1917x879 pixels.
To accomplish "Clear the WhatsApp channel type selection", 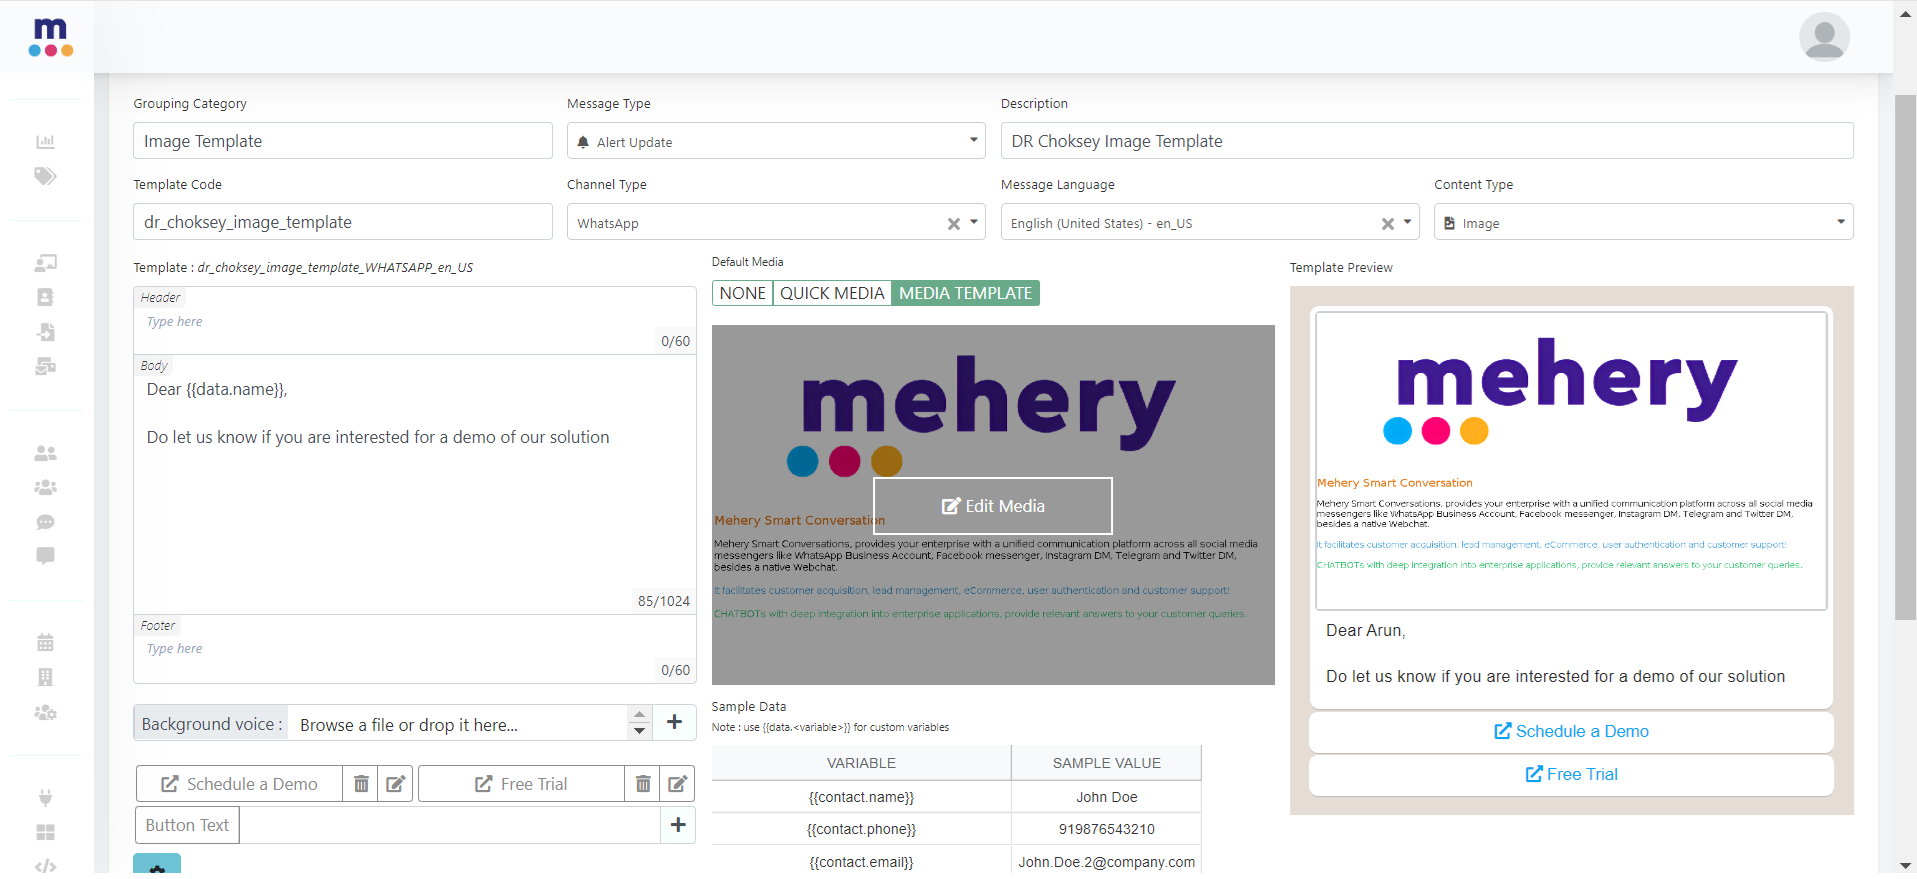I will tap(954, 224).
